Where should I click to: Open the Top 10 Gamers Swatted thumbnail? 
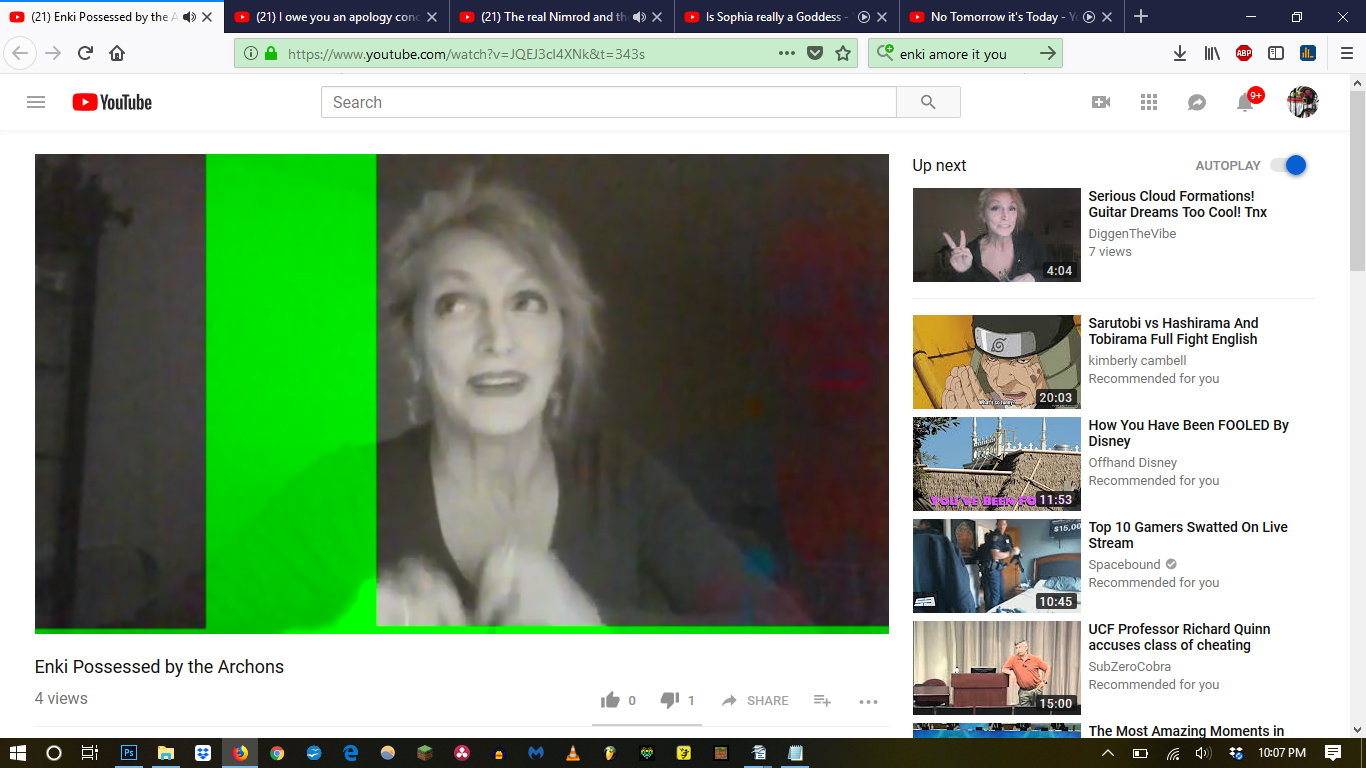pos(997,566)
